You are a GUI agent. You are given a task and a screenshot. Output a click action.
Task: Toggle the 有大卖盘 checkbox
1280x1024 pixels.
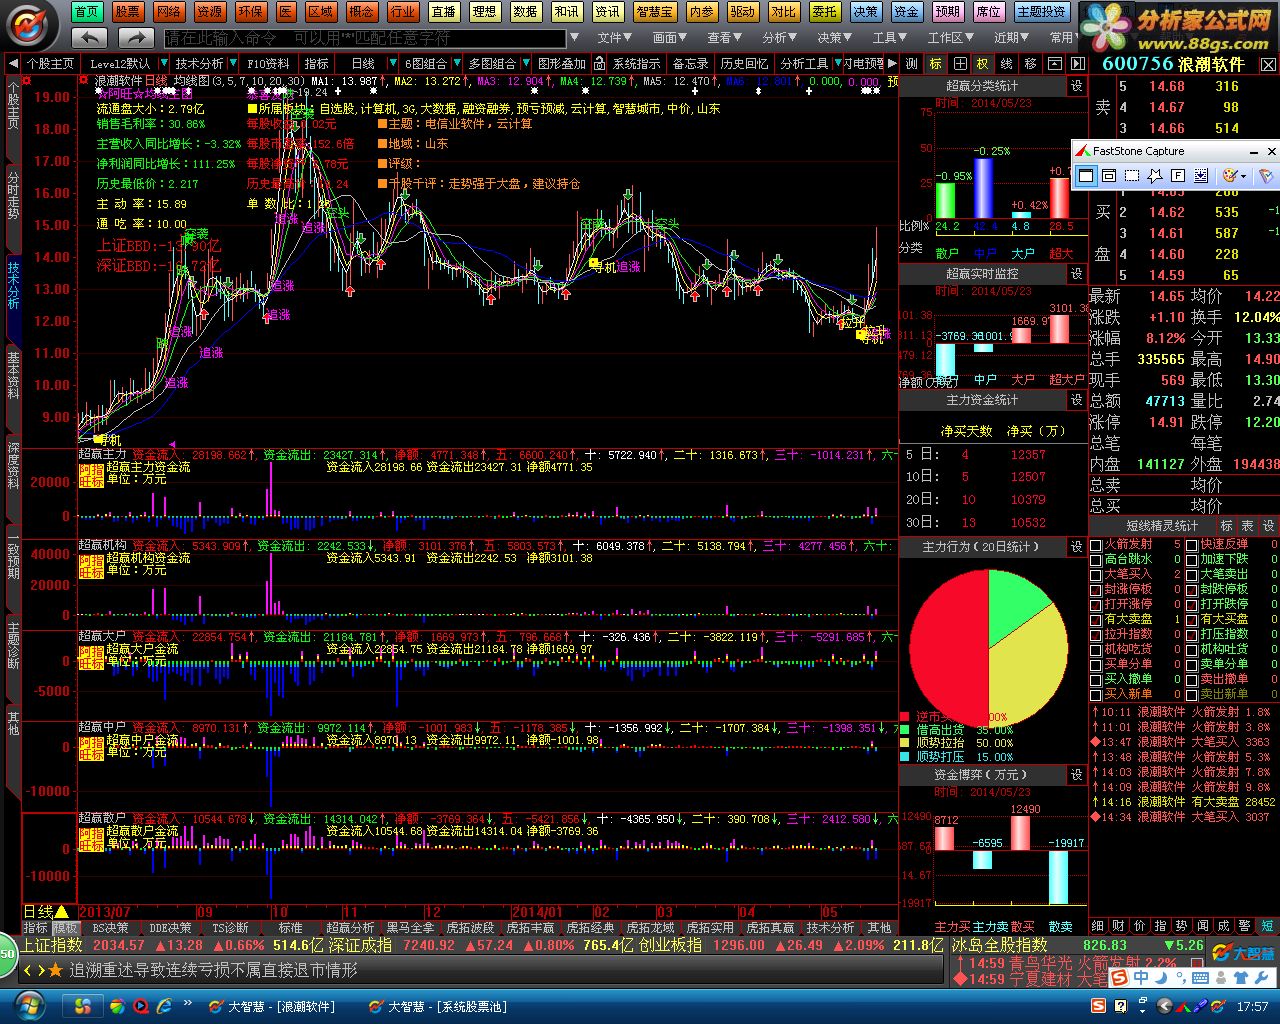click(x=1096, y=620)
